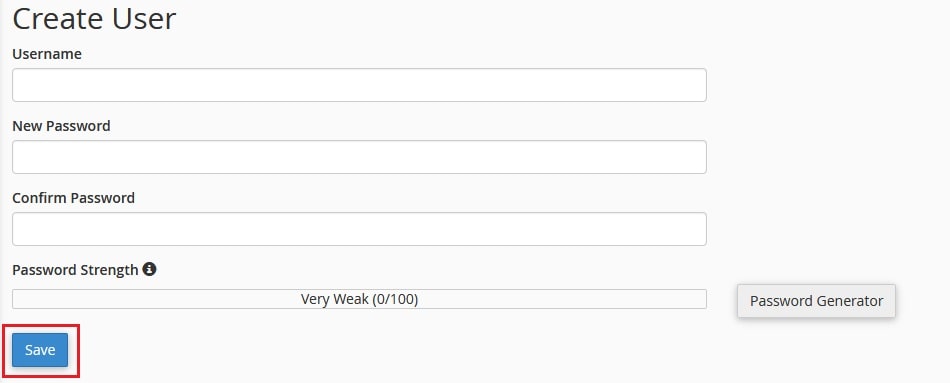Image resolution: width=950 pixels, height=383 pixels.
Task: Click the "Very Weak (0/100)" strength text
Action: click(359, 299)
